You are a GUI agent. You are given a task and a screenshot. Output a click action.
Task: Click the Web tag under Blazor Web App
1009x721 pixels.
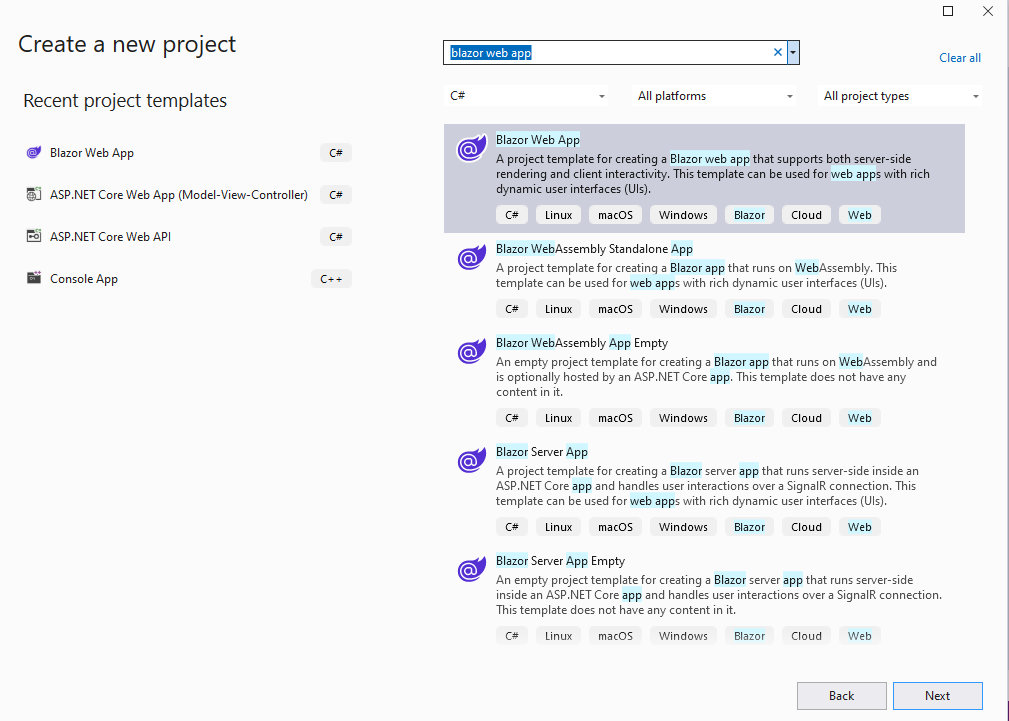860,215
